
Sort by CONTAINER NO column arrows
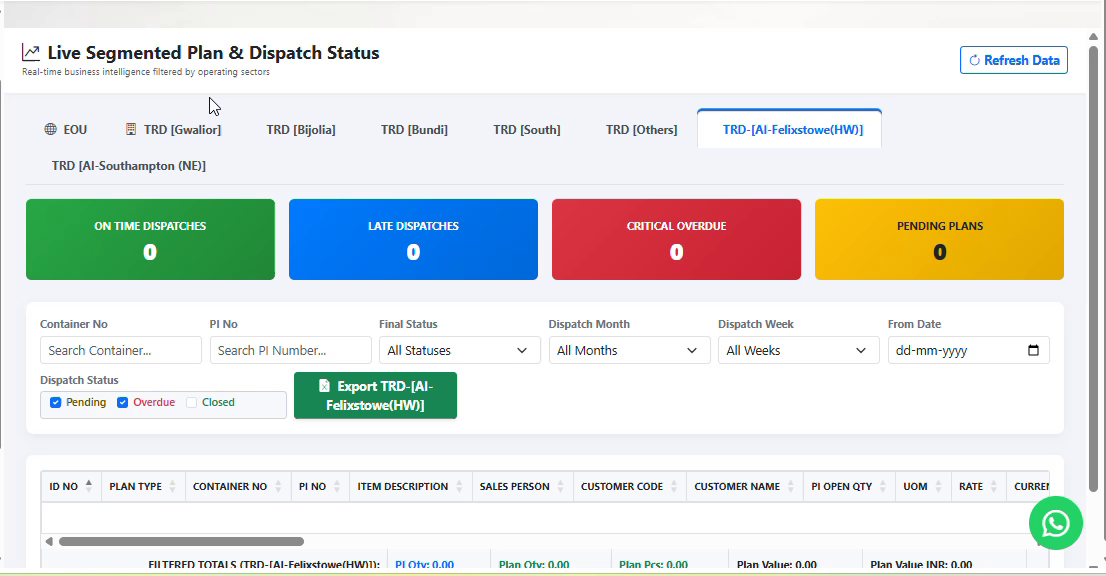279,486
